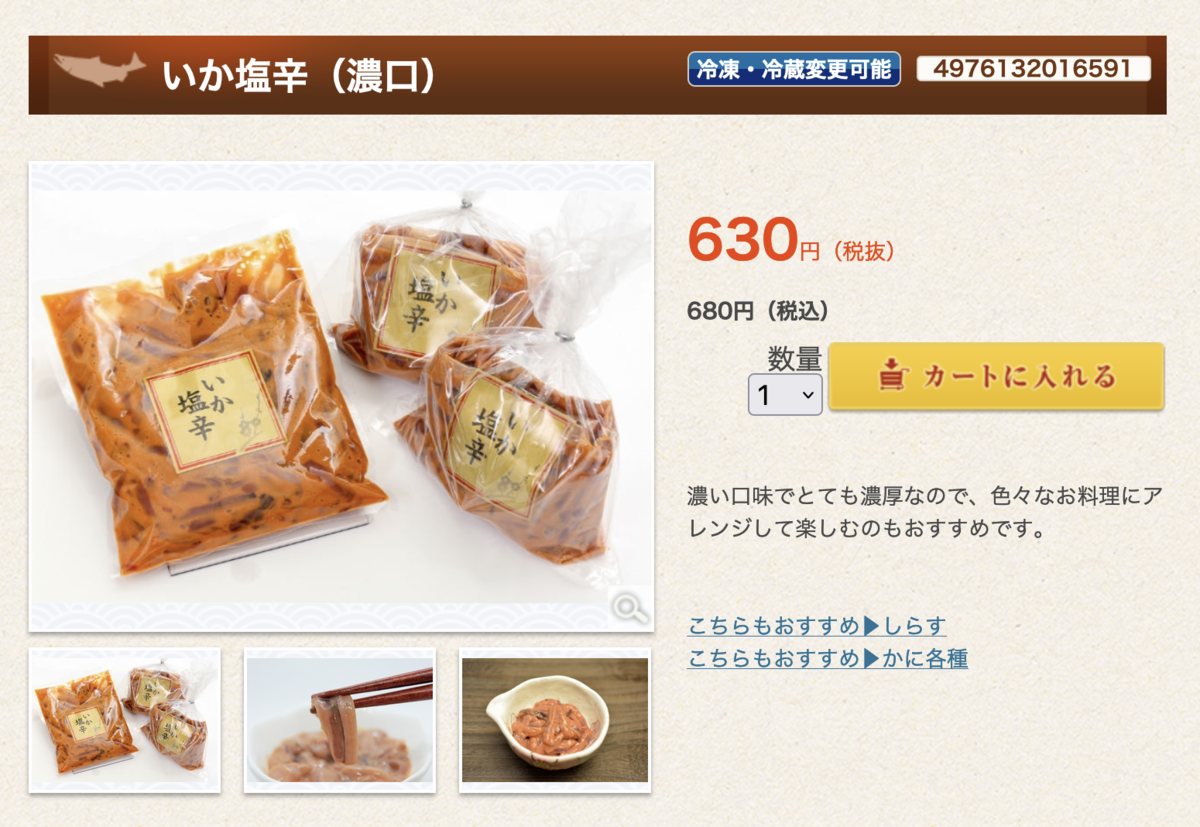Click the 数量 quantity label
1200x827 pixels.
click(794, 358)
